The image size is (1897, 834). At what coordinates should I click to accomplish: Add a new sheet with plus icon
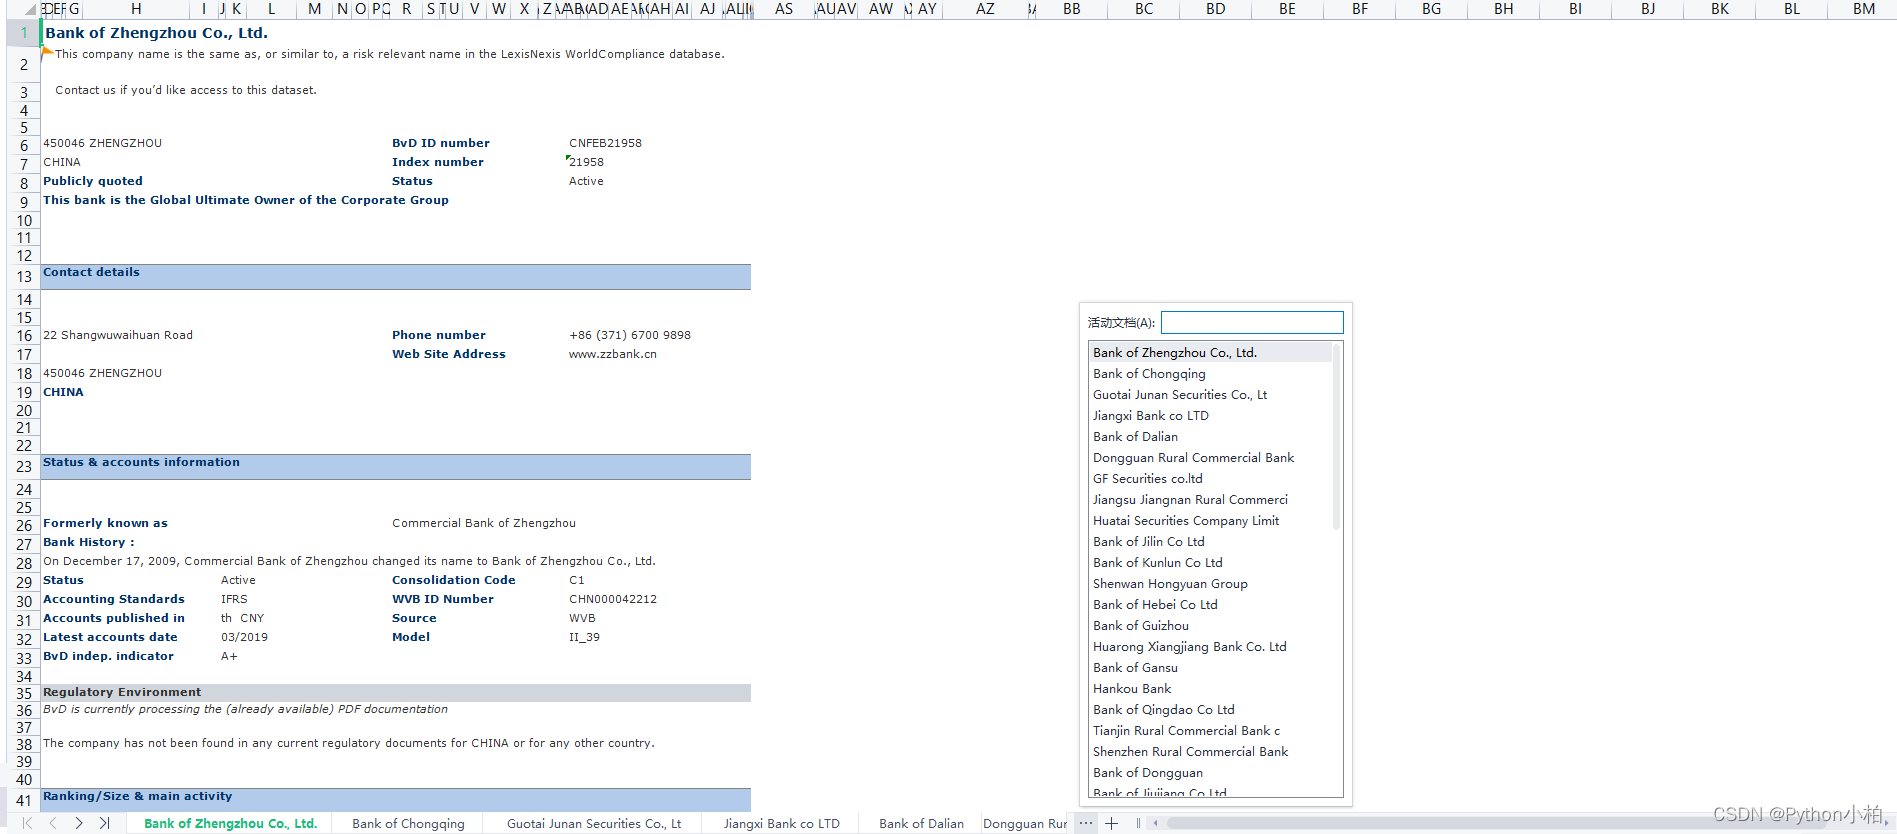(1111, 823)
